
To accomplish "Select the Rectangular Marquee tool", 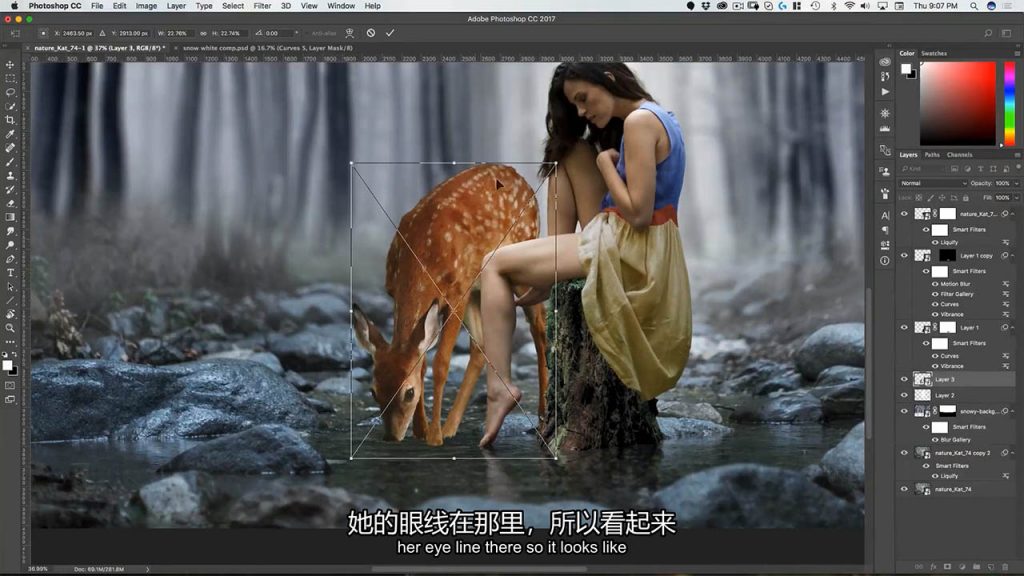I will (10, 78).
